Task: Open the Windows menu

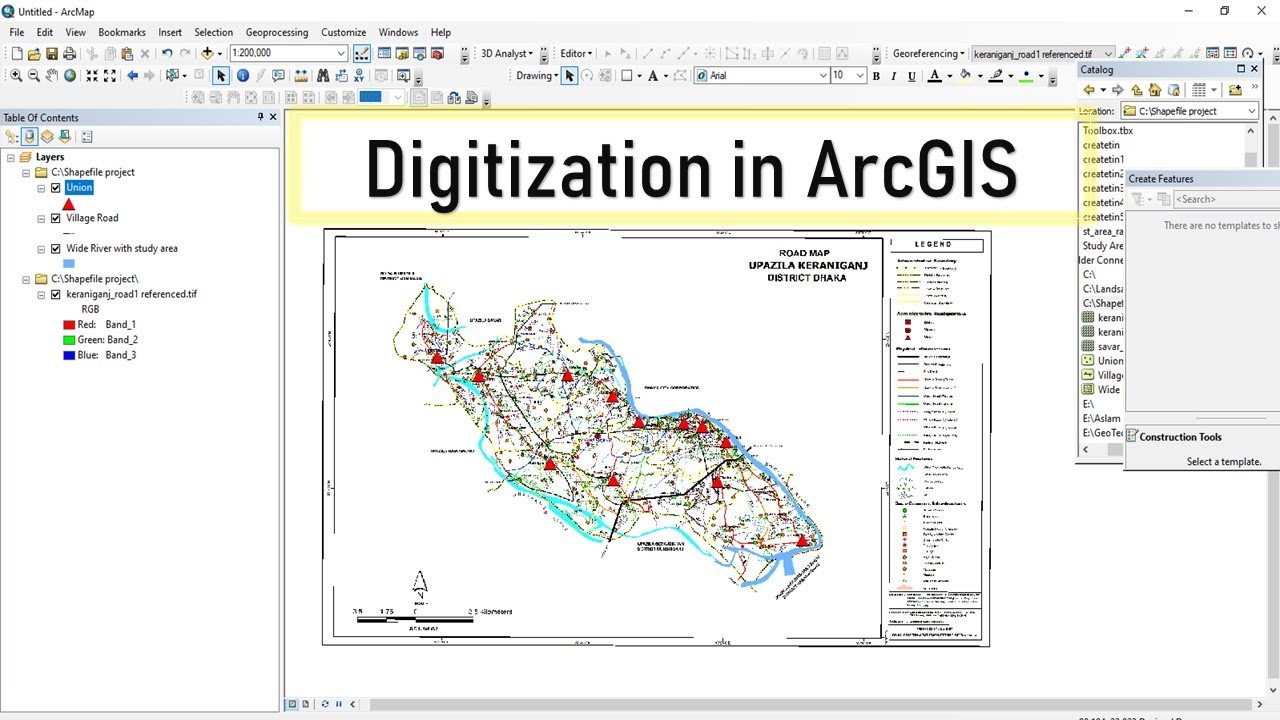Action: click(x=398, y=32)
